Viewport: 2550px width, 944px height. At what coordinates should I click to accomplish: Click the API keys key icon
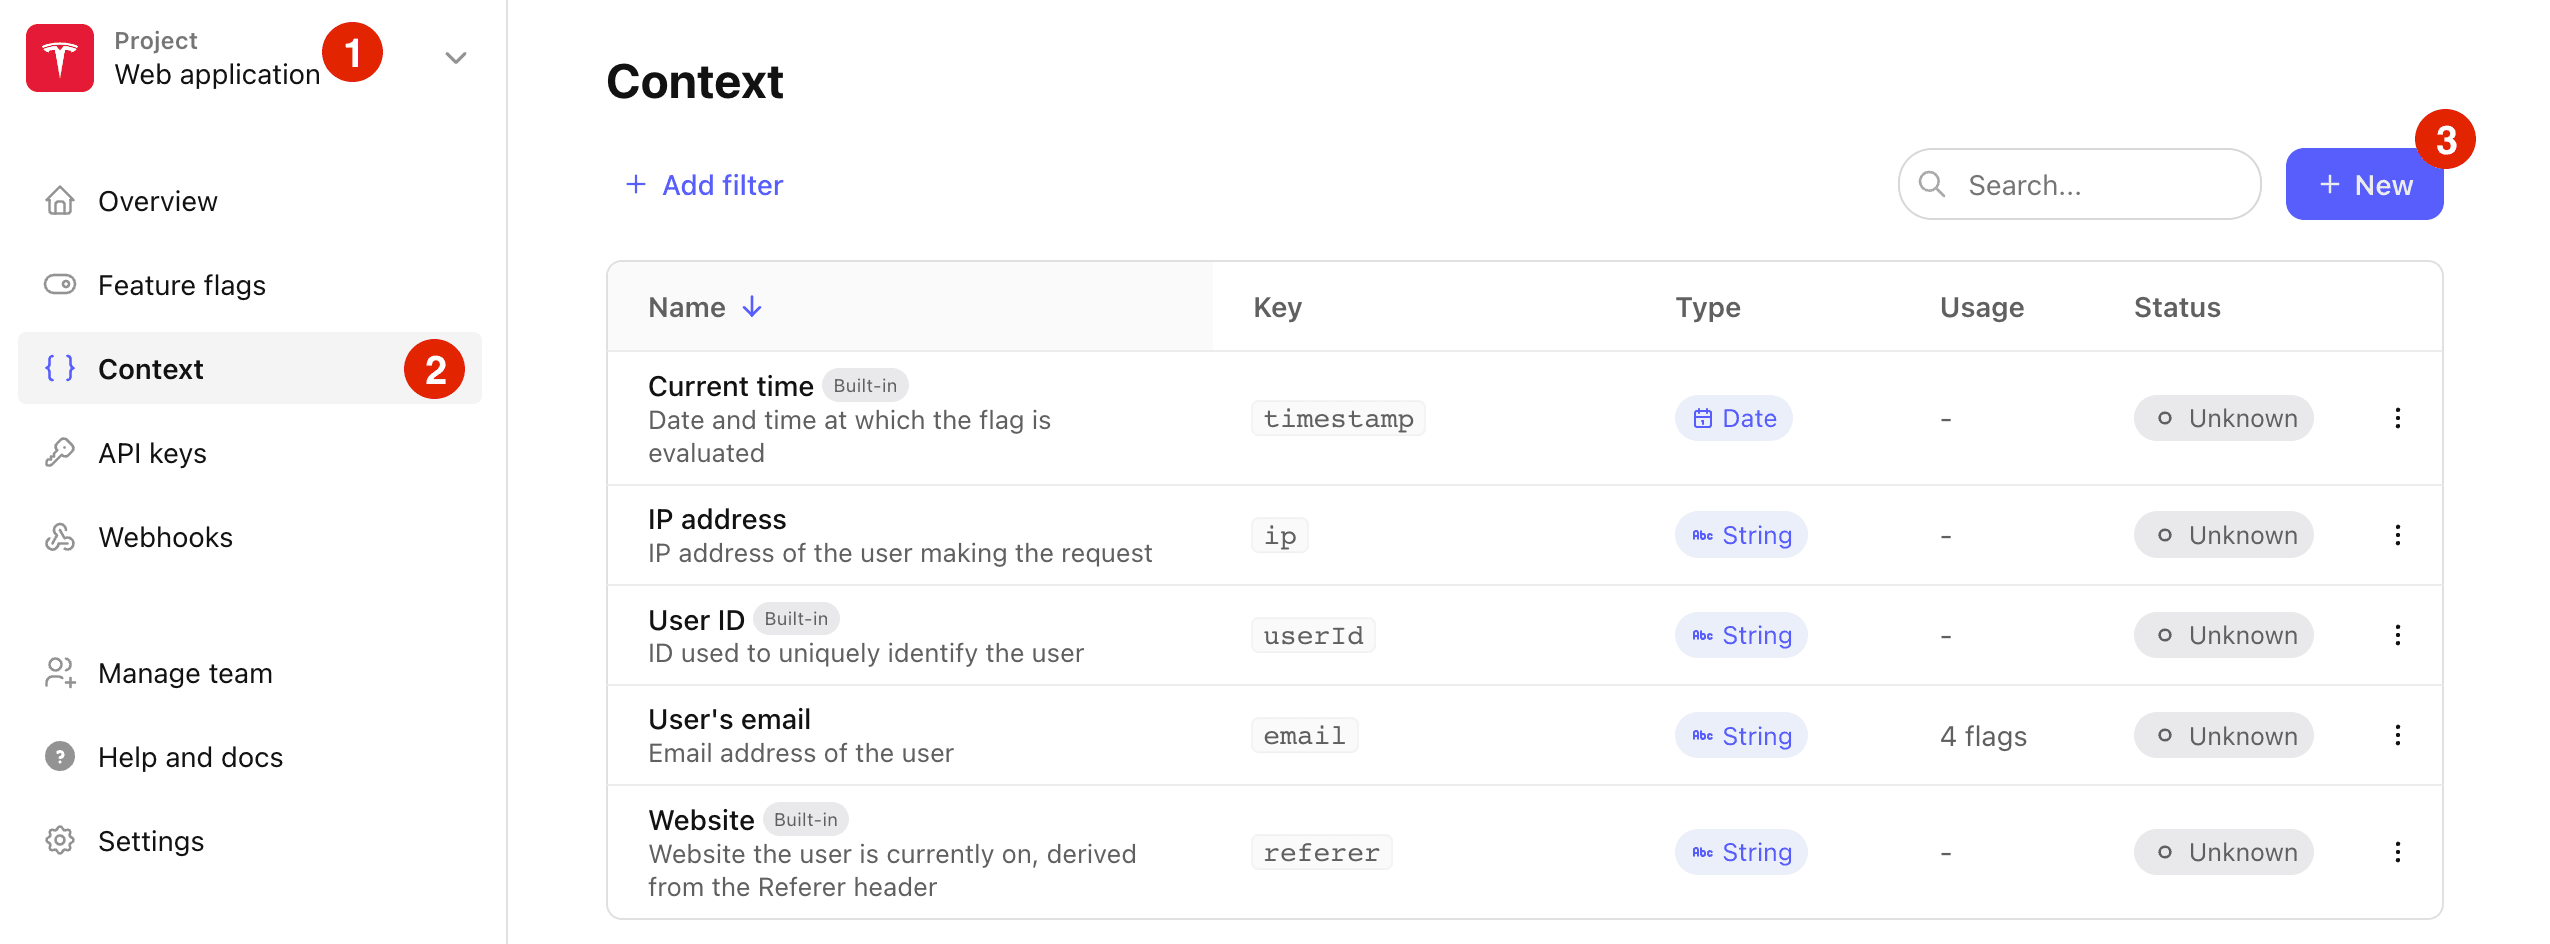point(60,453)
